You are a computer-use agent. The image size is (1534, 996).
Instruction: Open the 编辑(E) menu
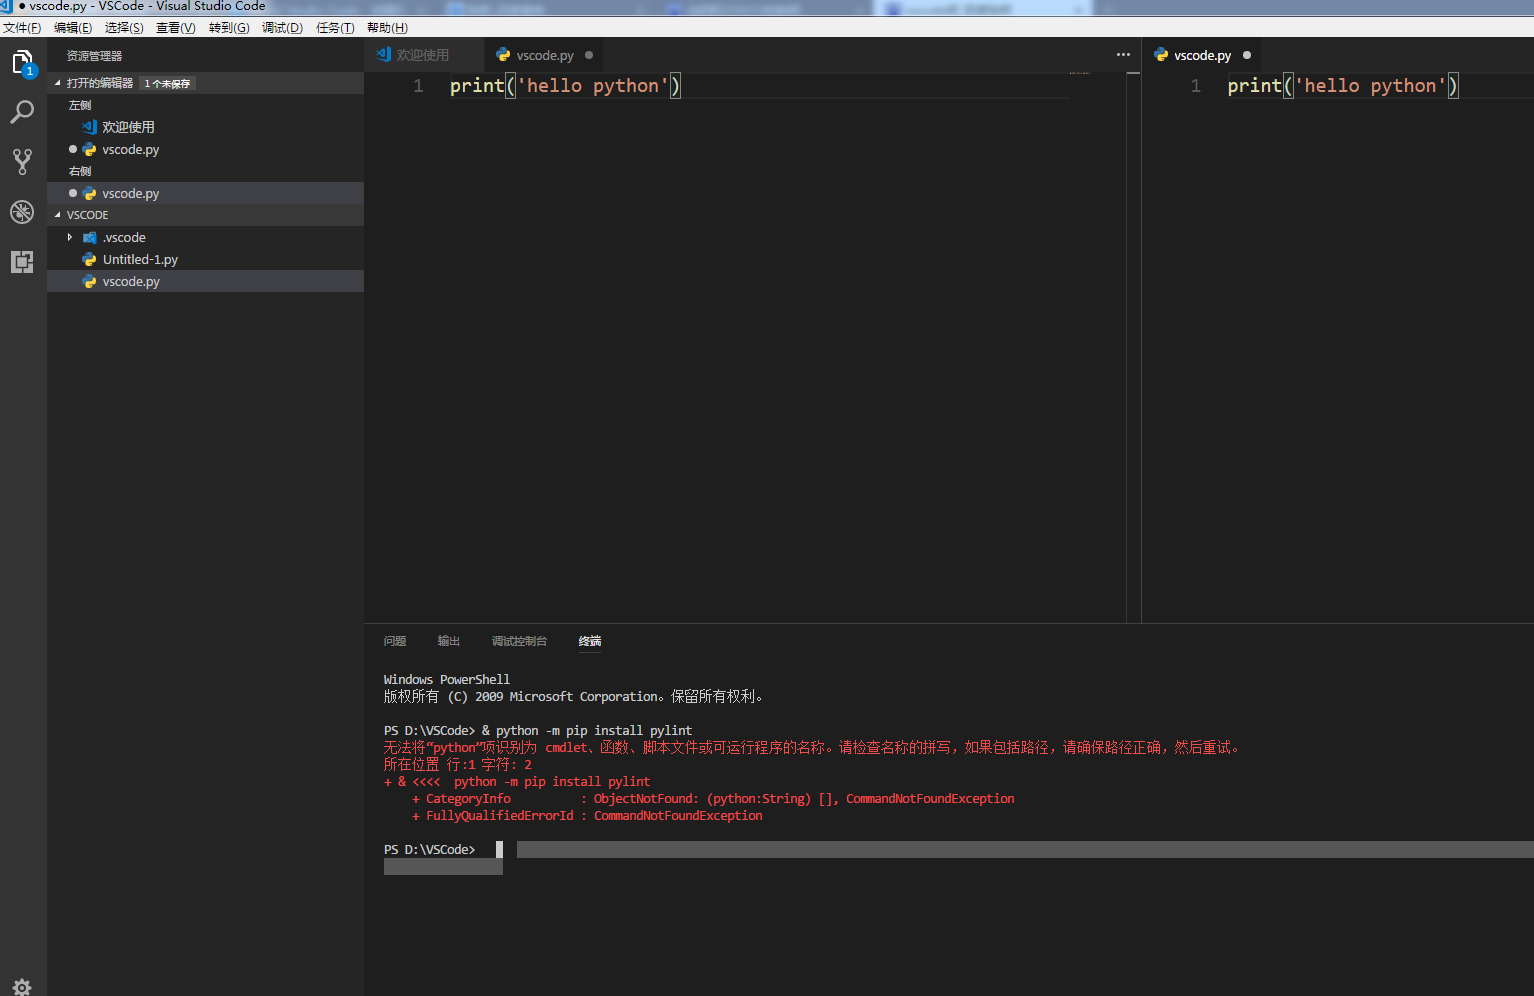[73, 28]
